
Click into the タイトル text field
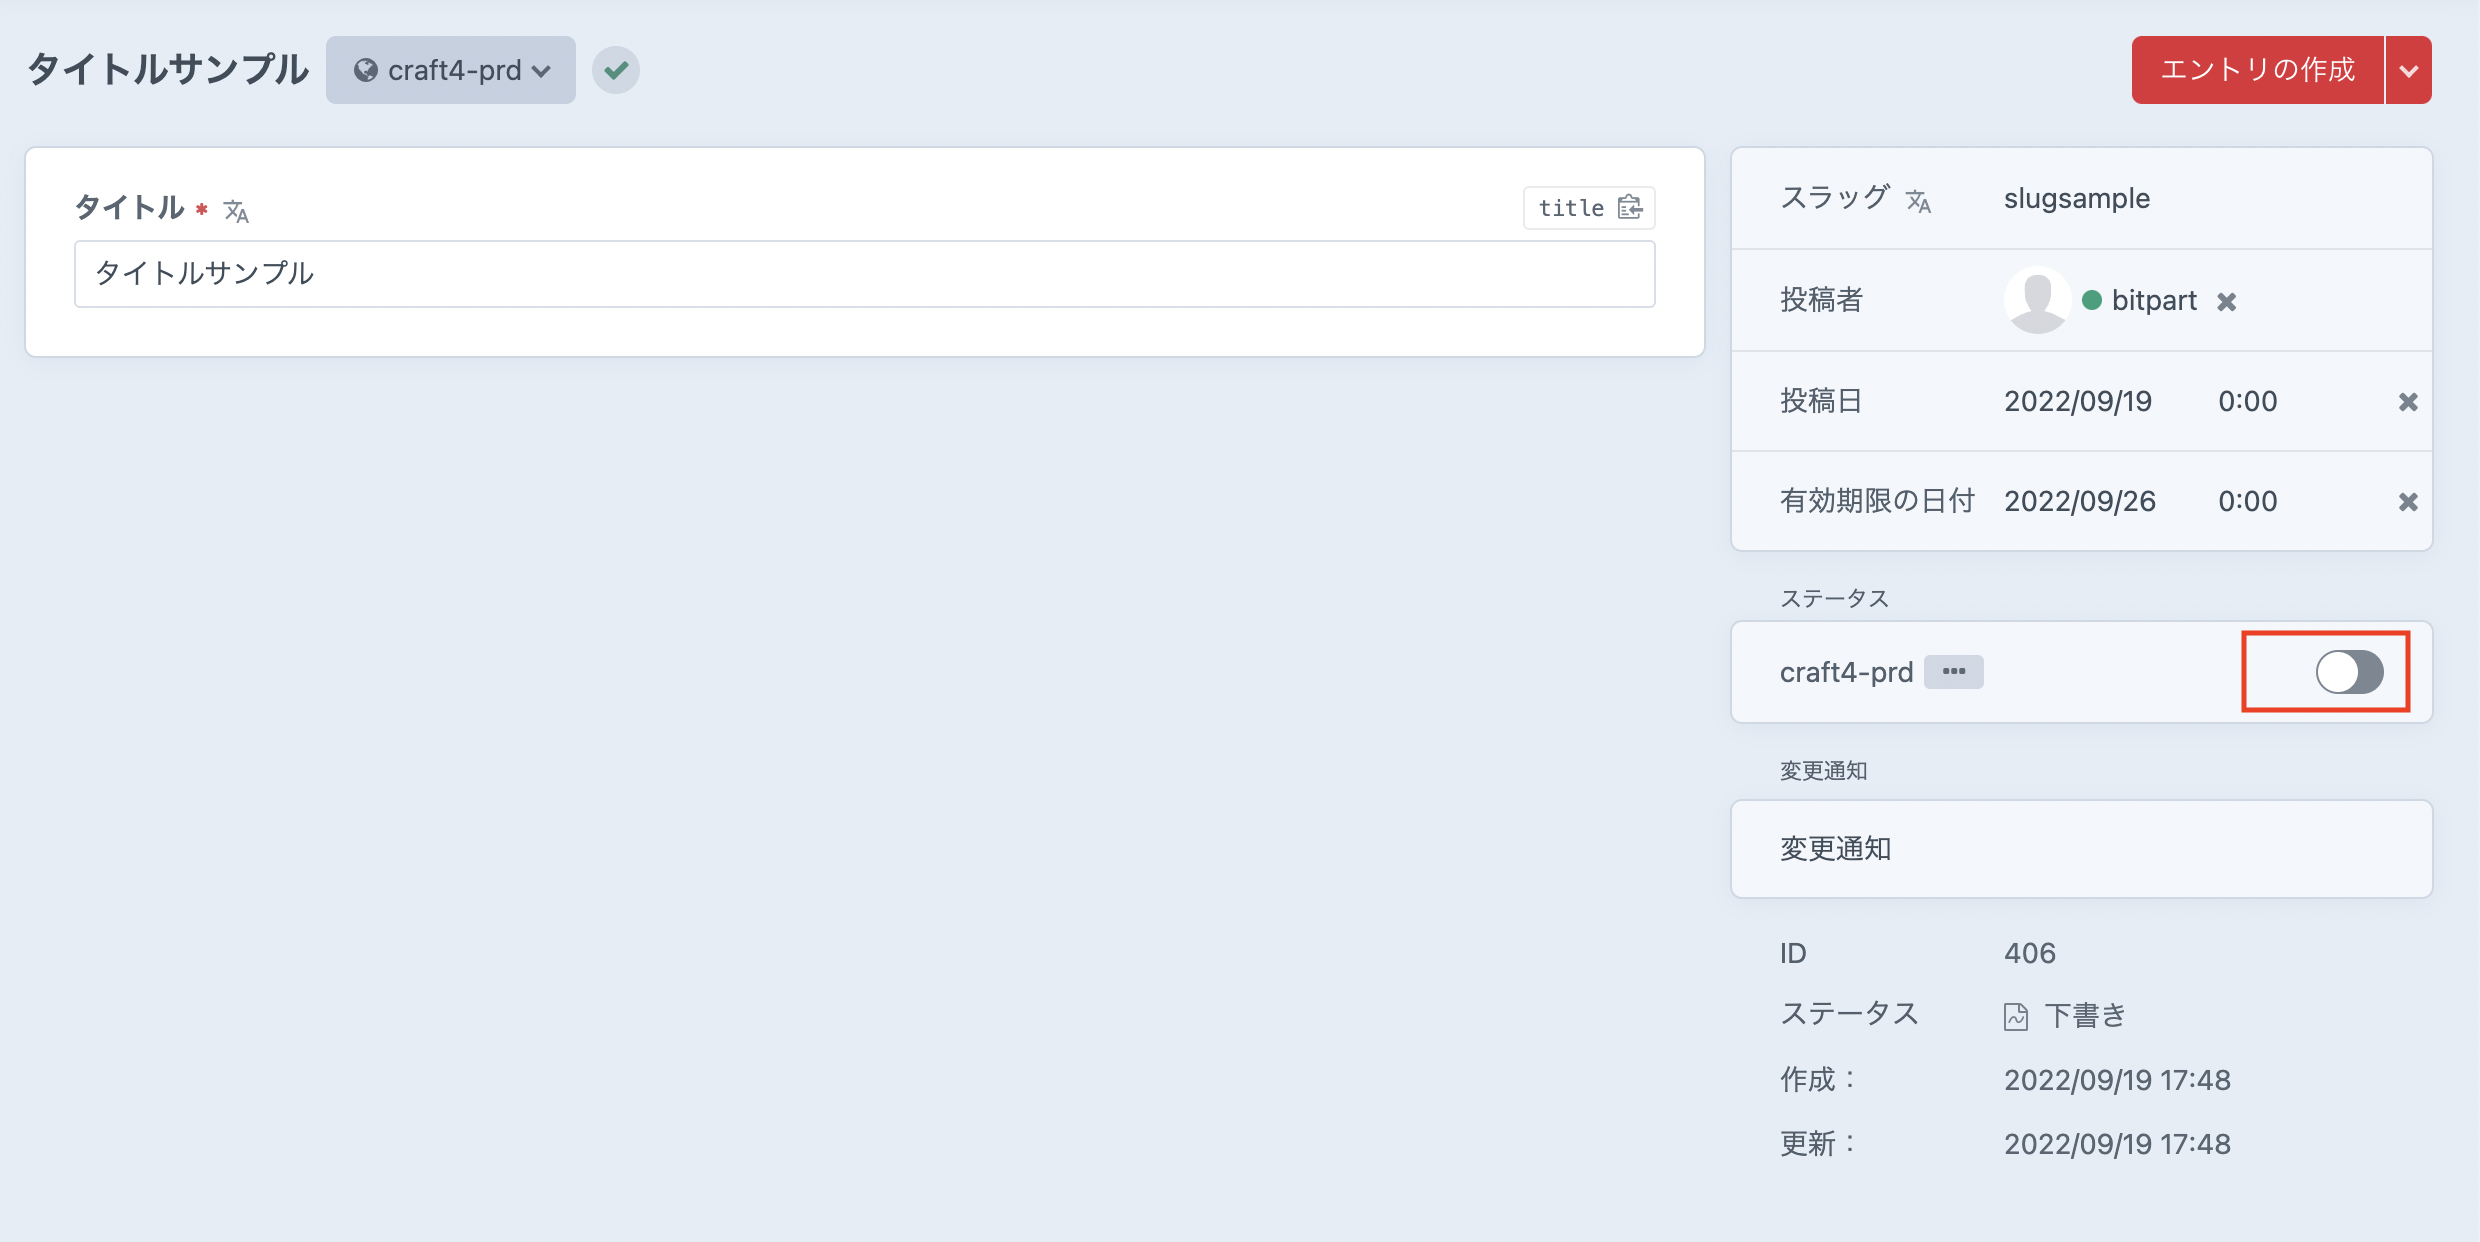click(x=864, y=274)
